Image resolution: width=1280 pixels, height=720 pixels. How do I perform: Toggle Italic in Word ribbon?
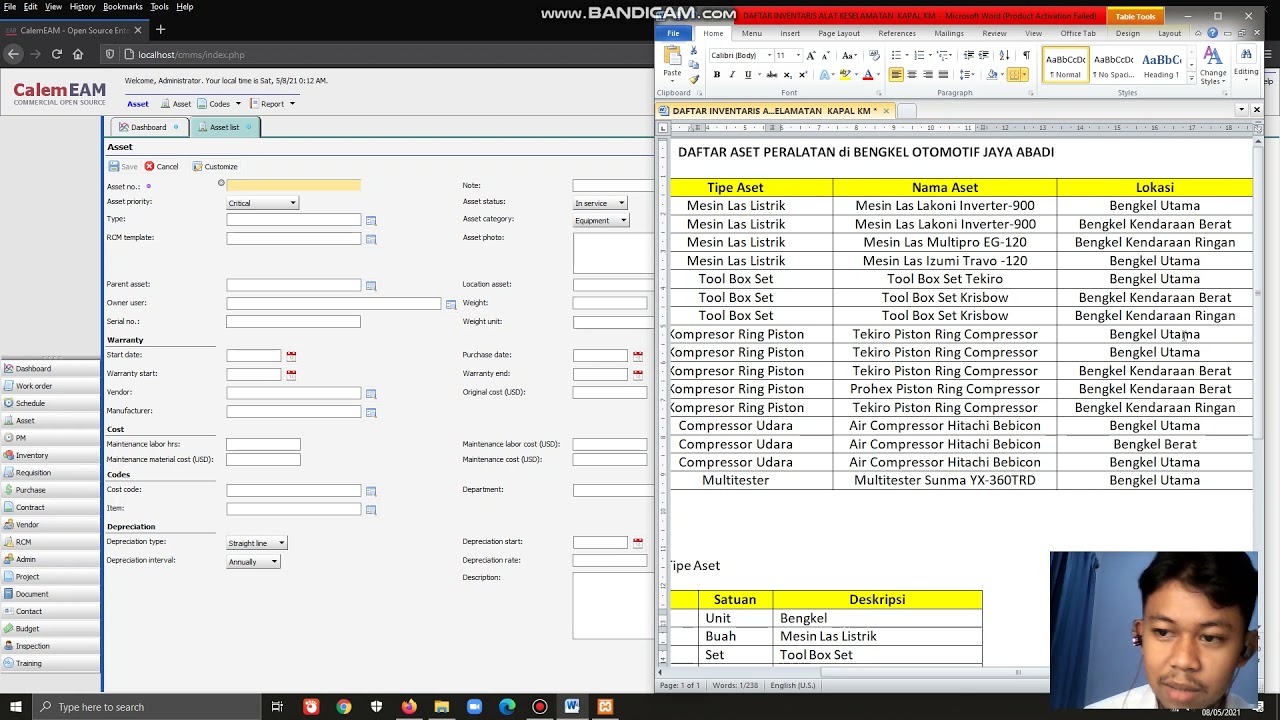[x=731, y=75]
